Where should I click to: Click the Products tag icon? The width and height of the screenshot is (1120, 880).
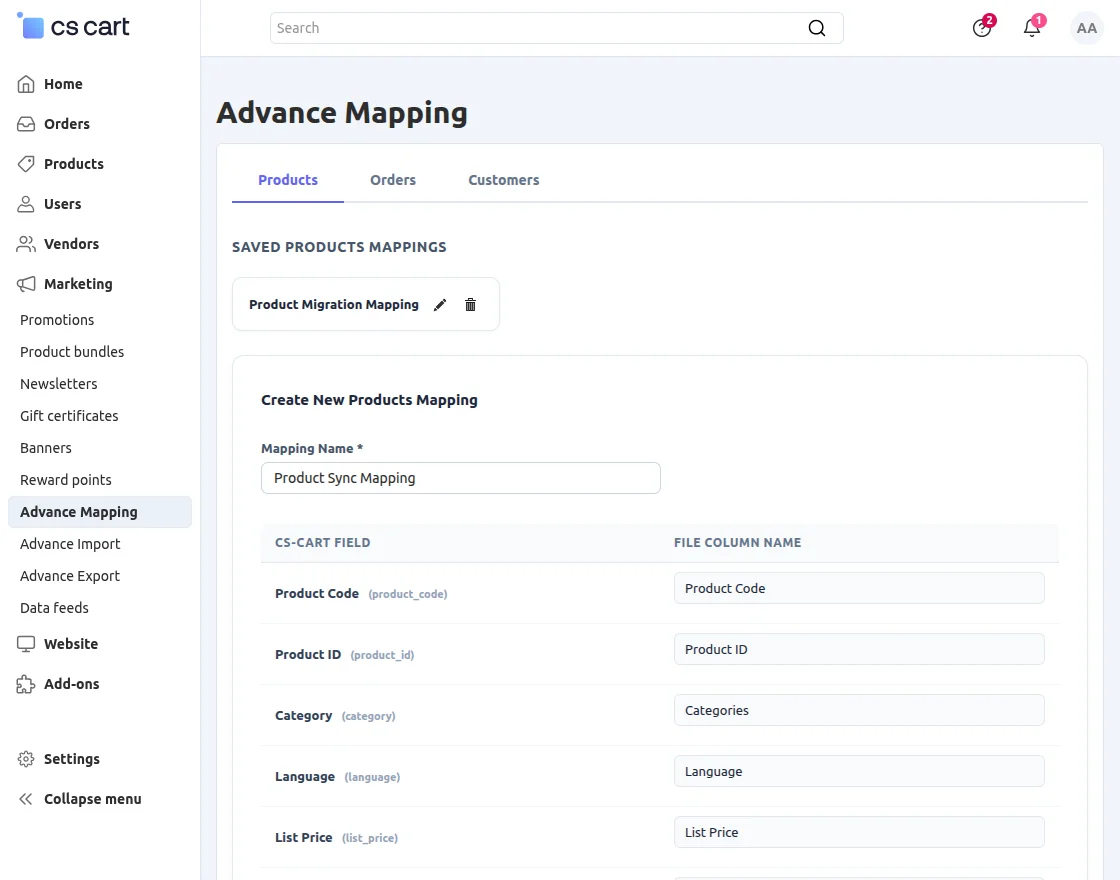click(x=26, y=164)
